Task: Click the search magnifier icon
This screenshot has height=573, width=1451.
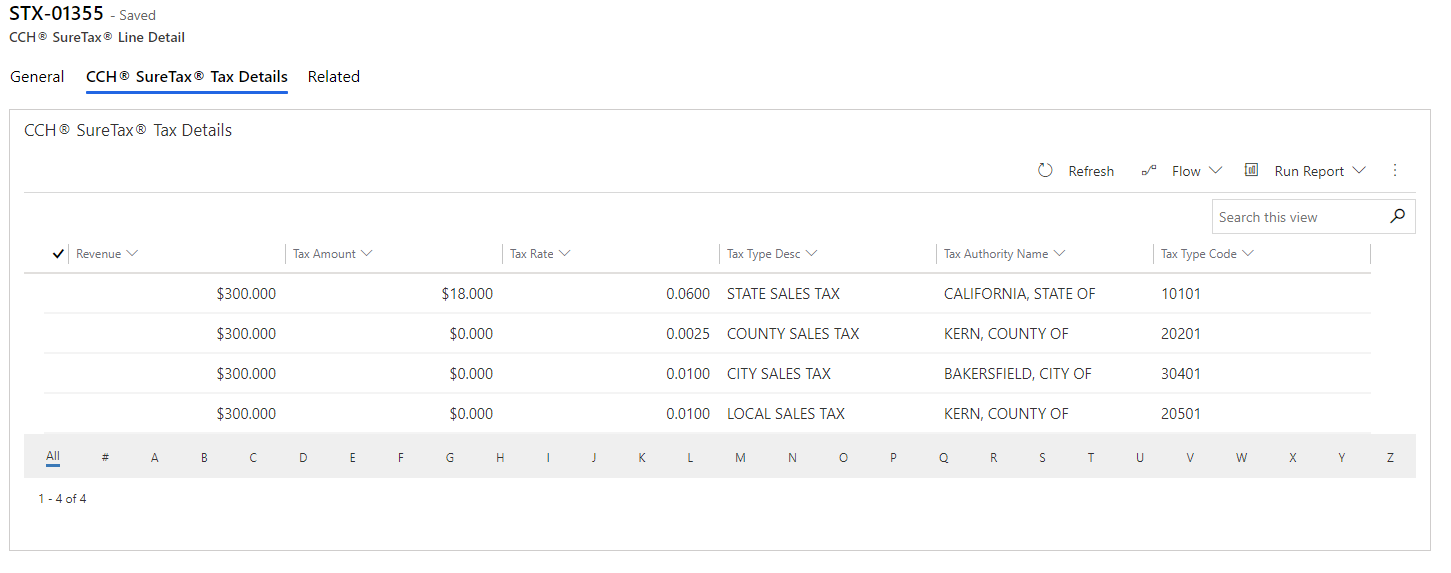Action: pos(1397,216)
